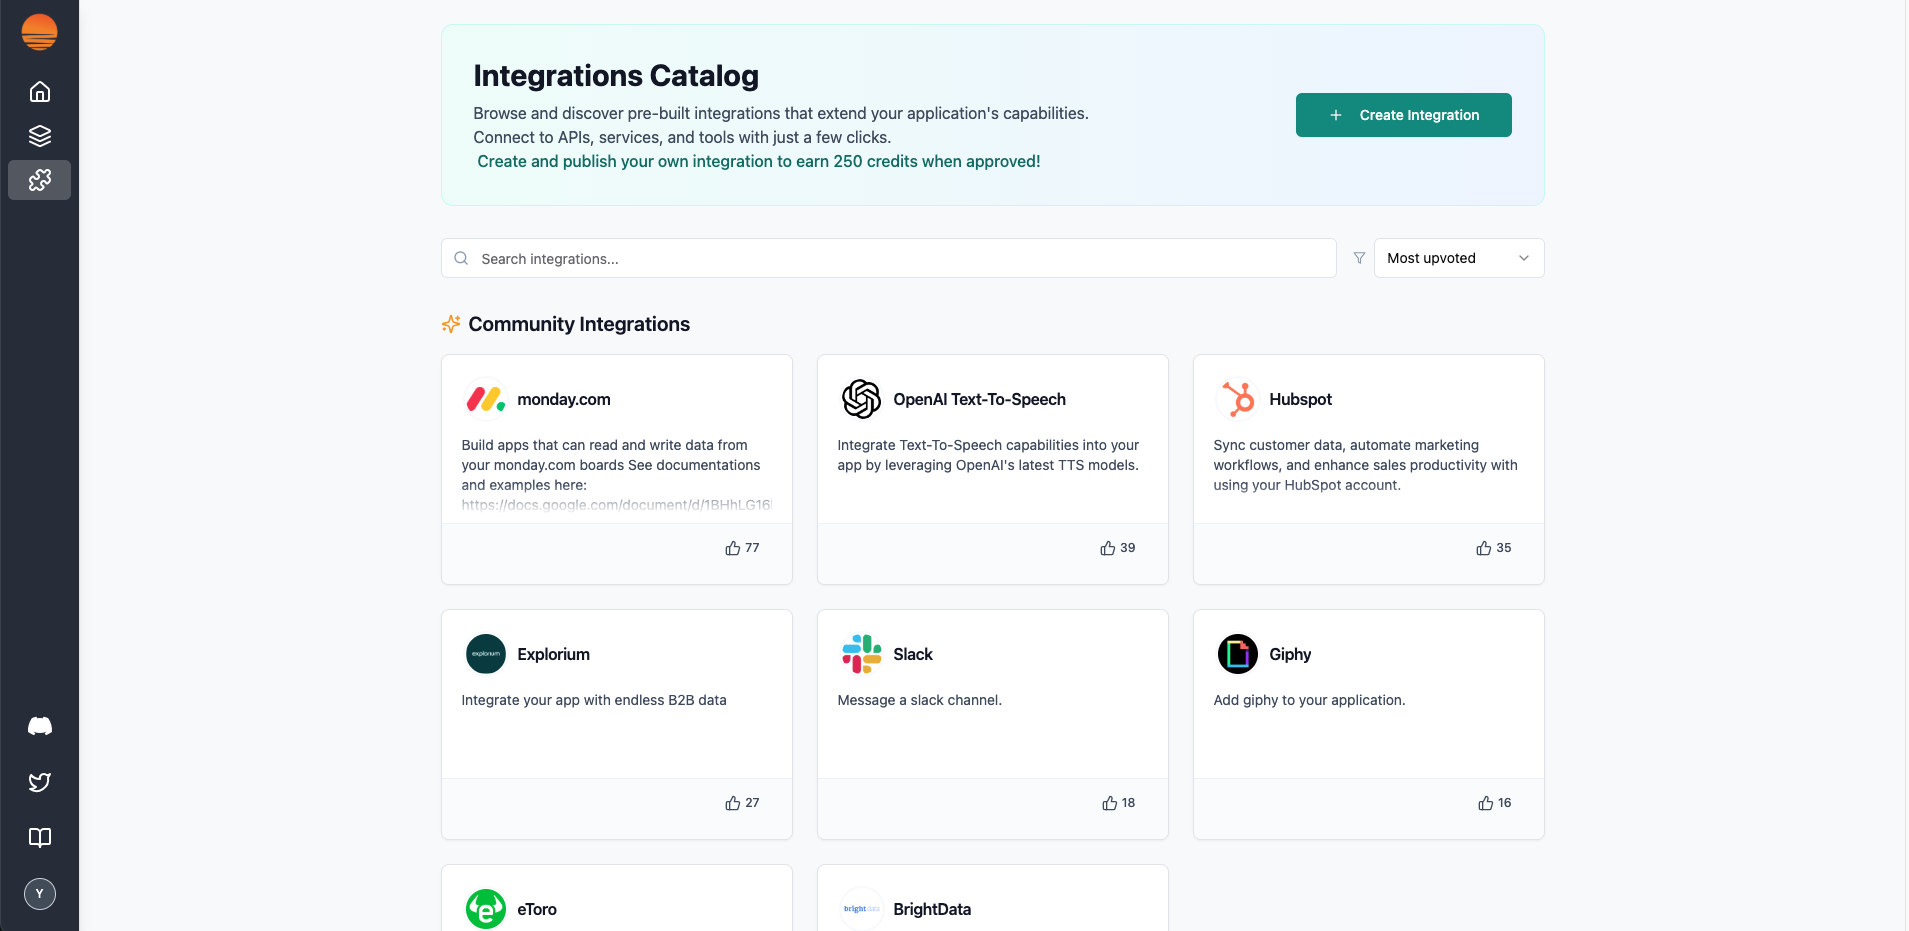
Task: Click the OpenAI logo icon
Action: pos(862,400)
